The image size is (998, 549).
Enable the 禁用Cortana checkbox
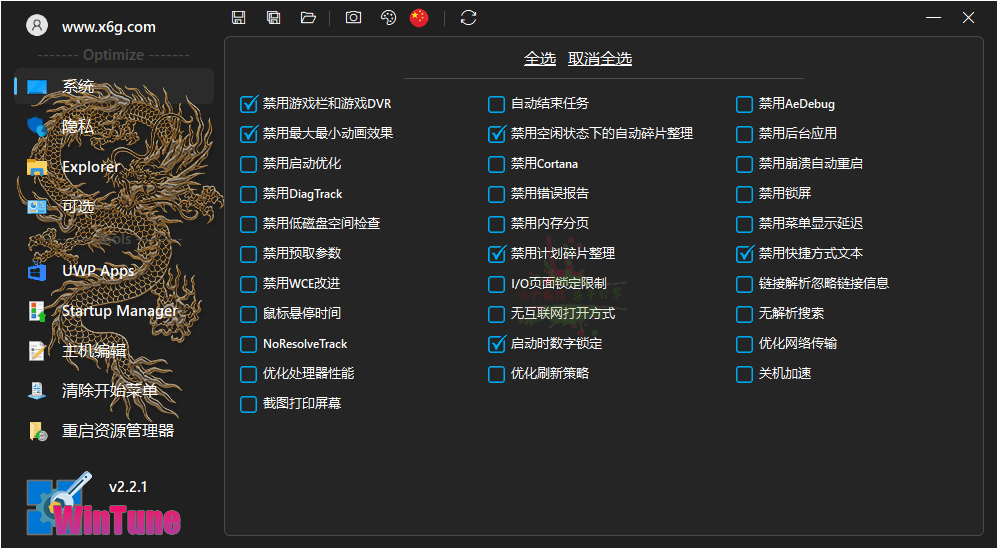497,164
